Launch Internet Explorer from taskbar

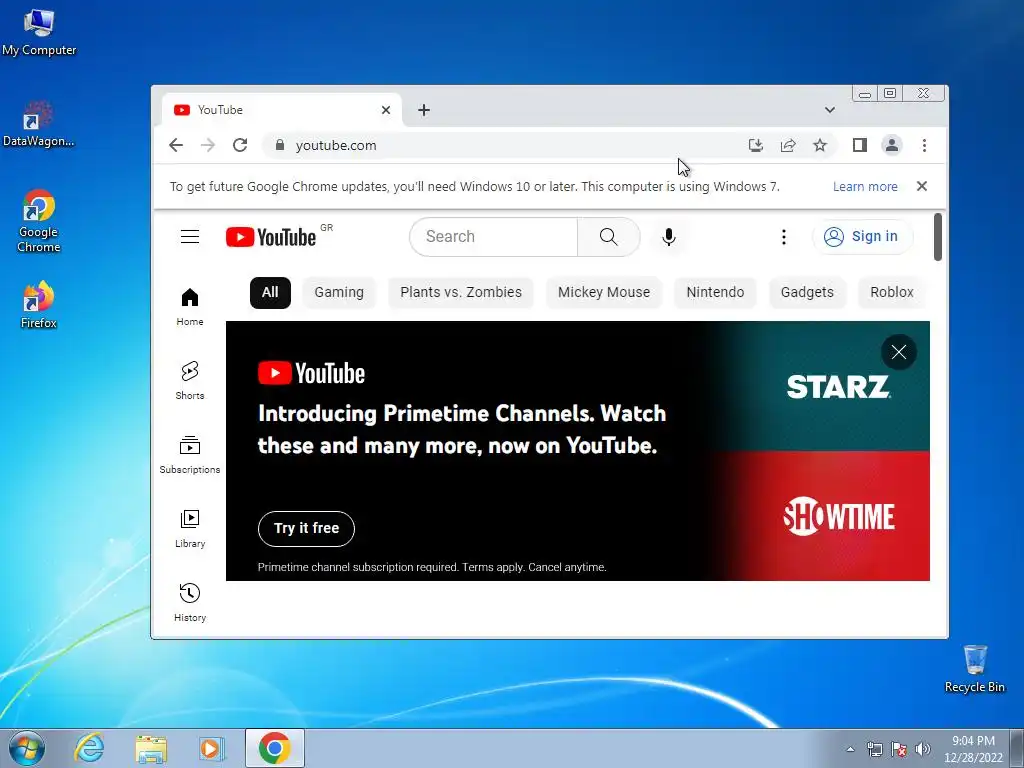[89, 748]
